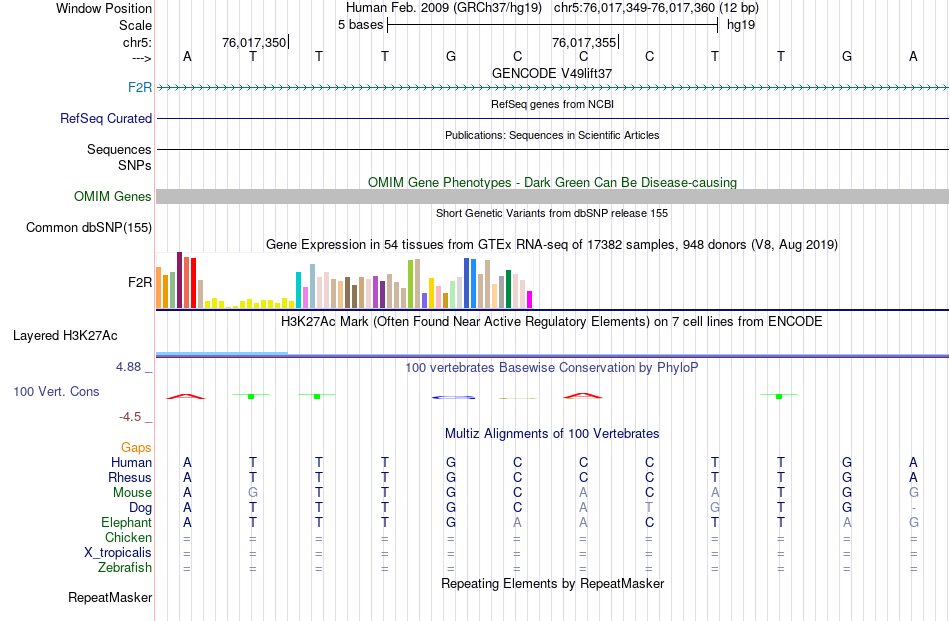
Task: Select the chr5:76,017,349-76,017,360 (12 bp) position text
Action: click(656, 8)
